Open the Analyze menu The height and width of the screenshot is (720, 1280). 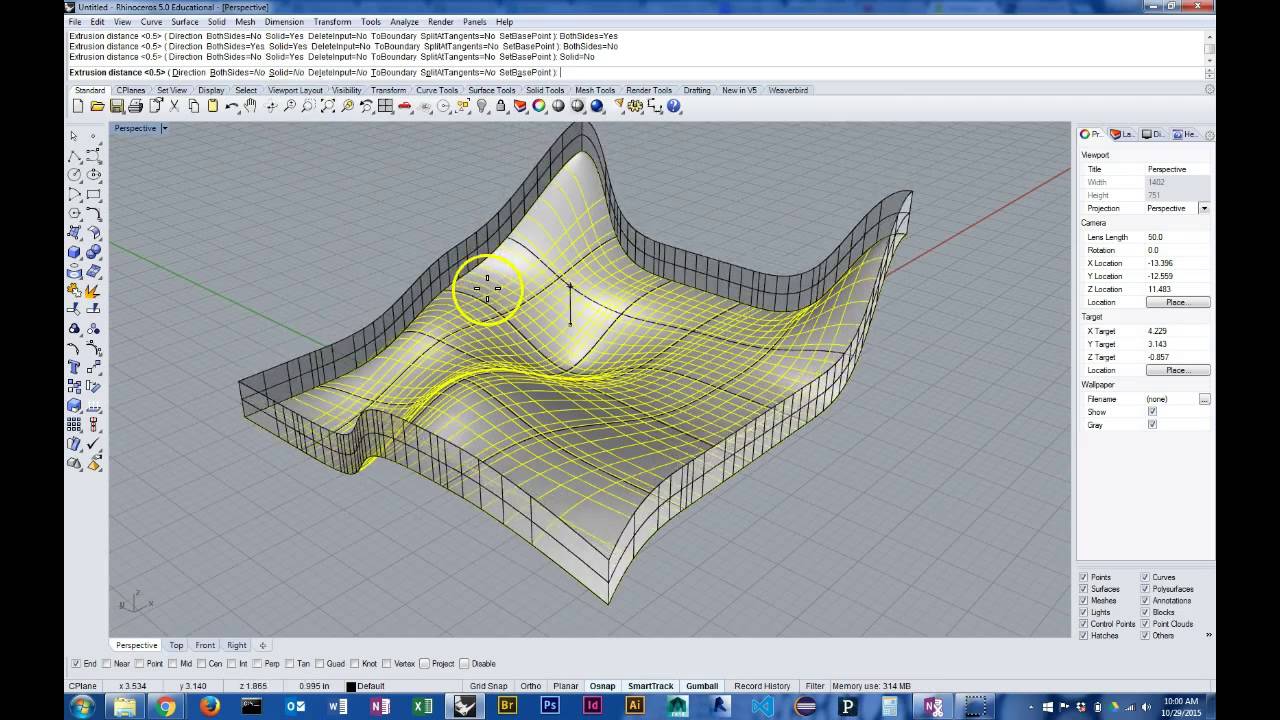pos(404,21)
